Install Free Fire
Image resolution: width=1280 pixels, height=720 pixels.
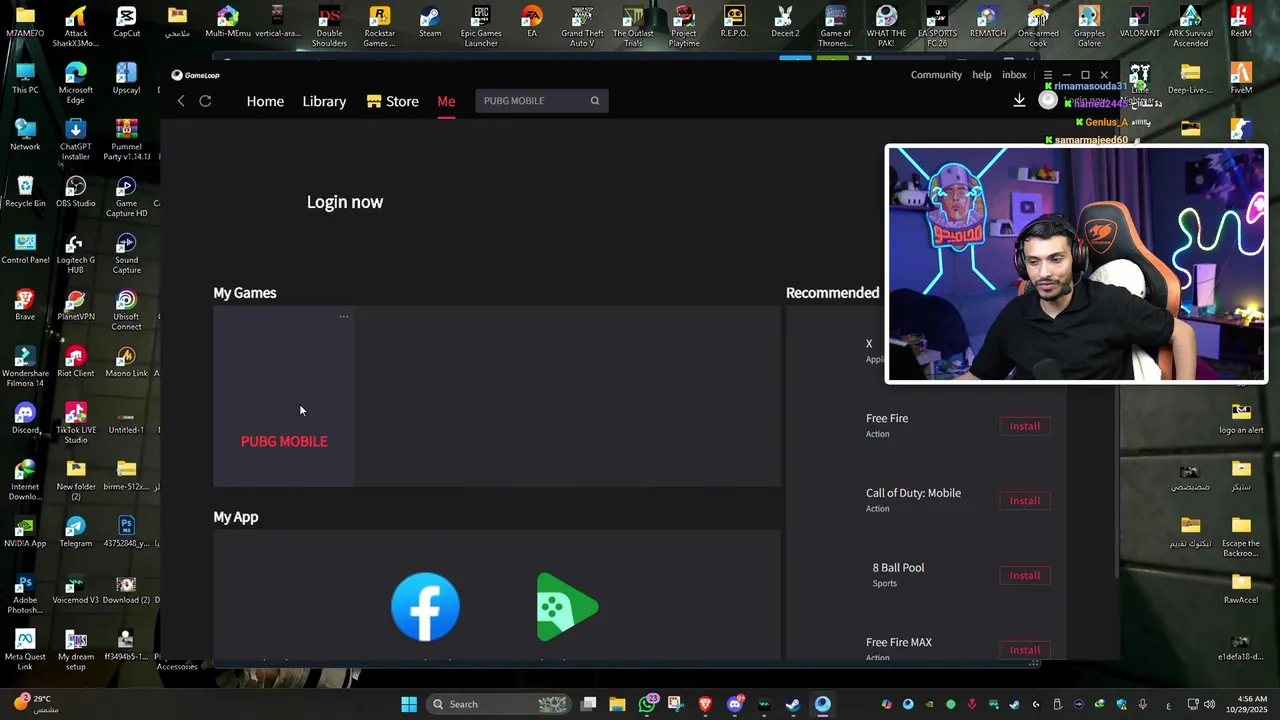point(1025,426)
